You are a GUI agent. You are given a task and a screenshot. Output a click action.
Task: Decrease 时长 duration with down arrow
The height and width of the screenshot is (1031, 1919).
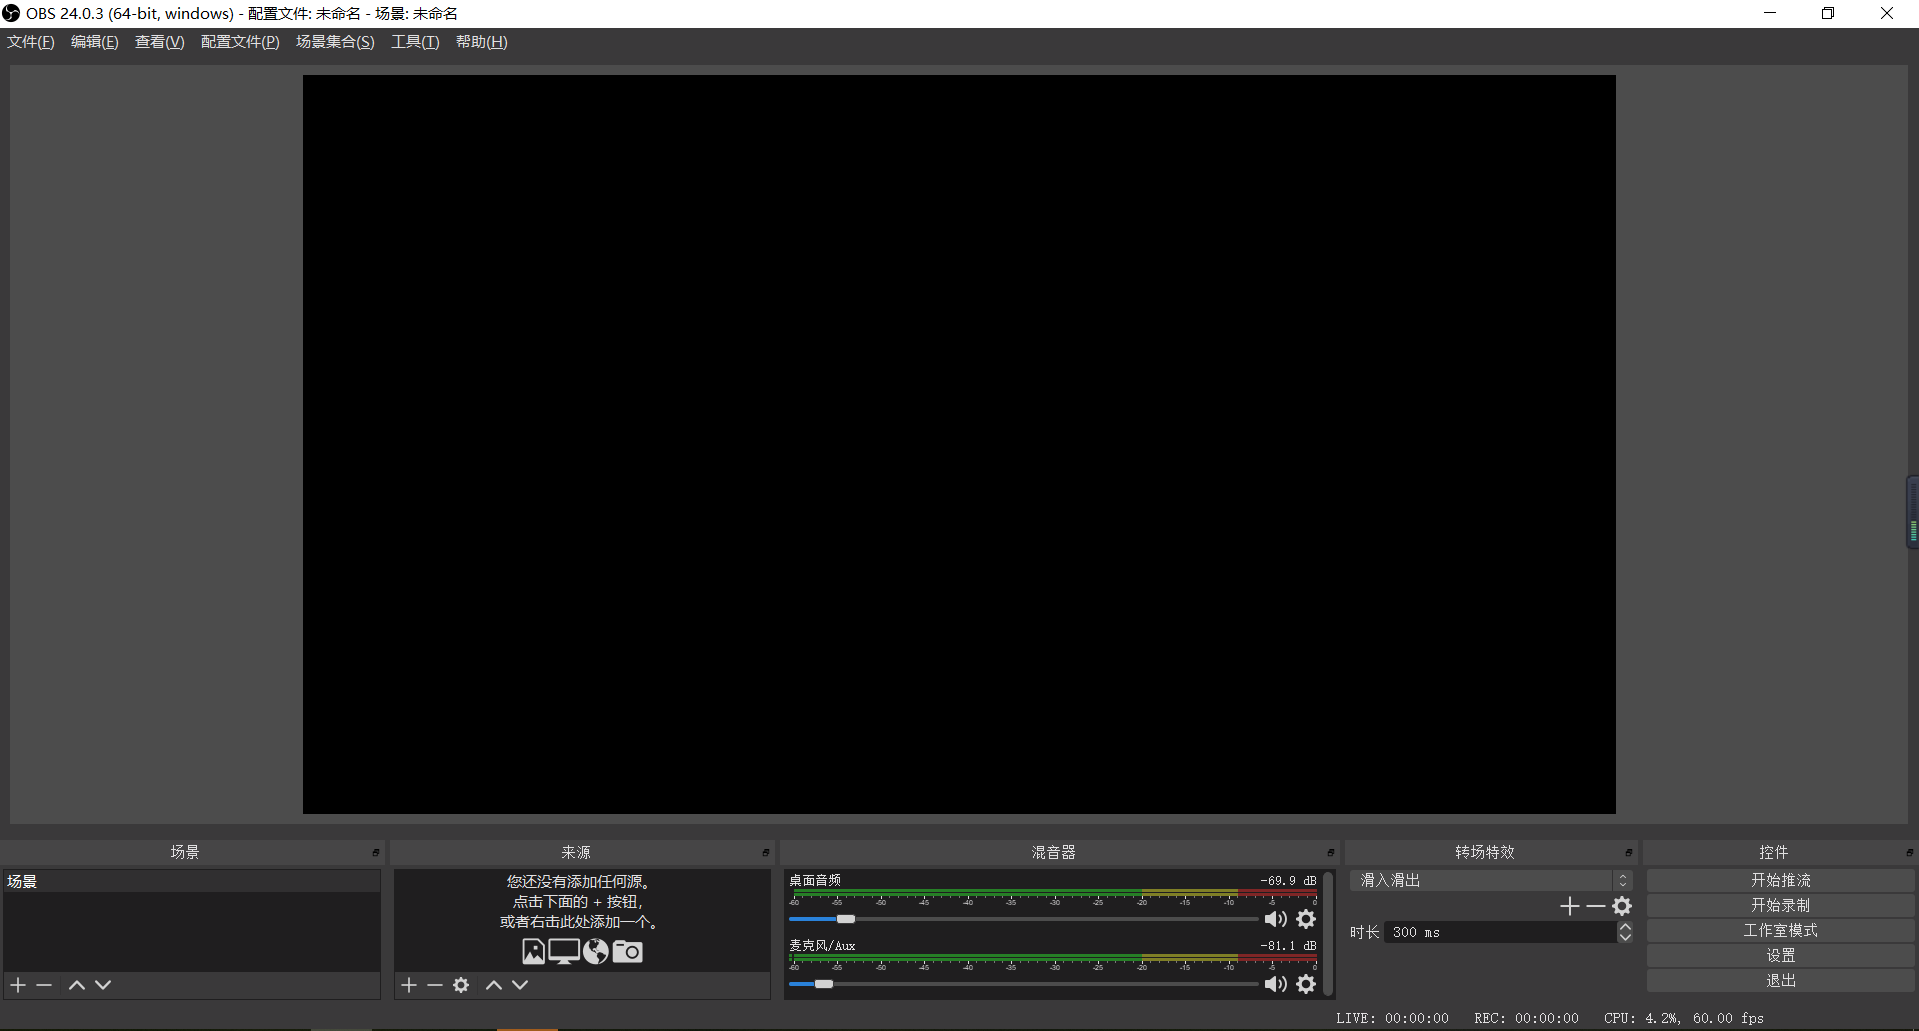(1626, 938)
